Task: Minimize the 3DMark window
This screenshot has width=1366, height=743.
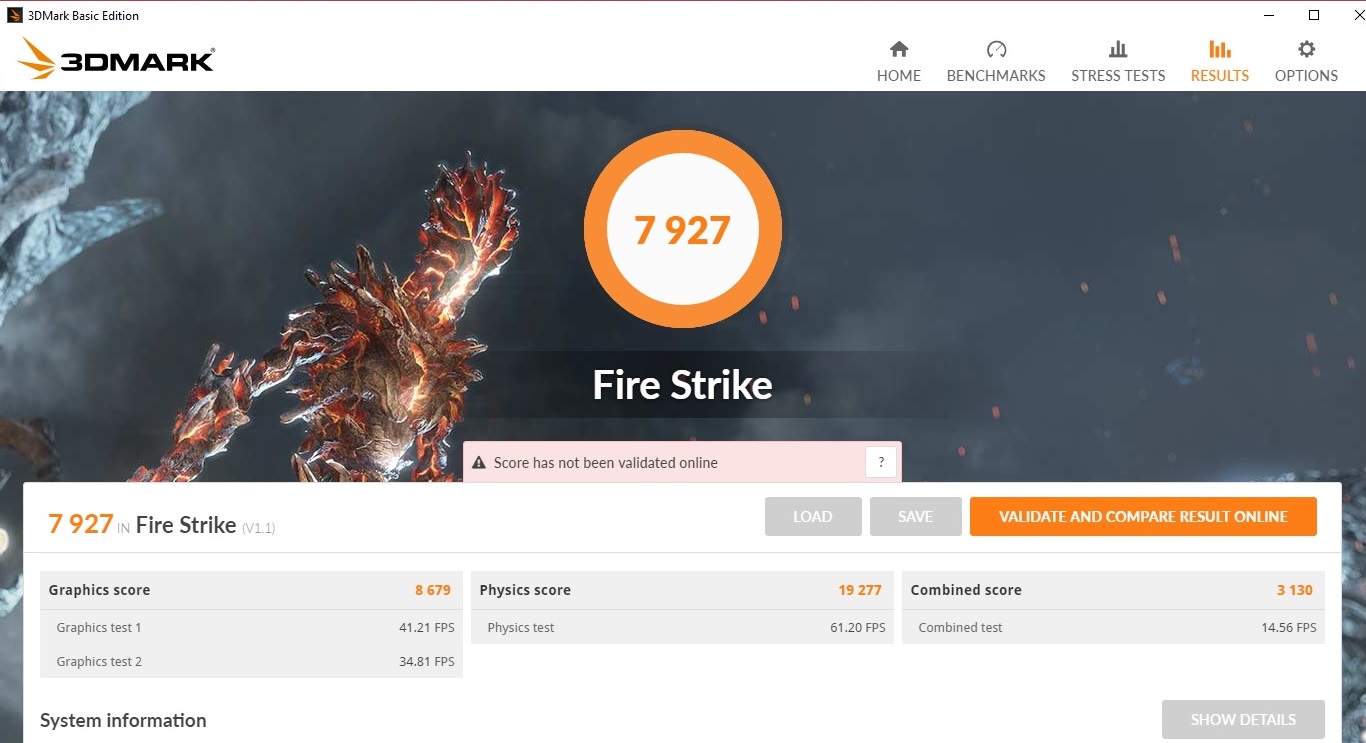Action: [1269, 15]
